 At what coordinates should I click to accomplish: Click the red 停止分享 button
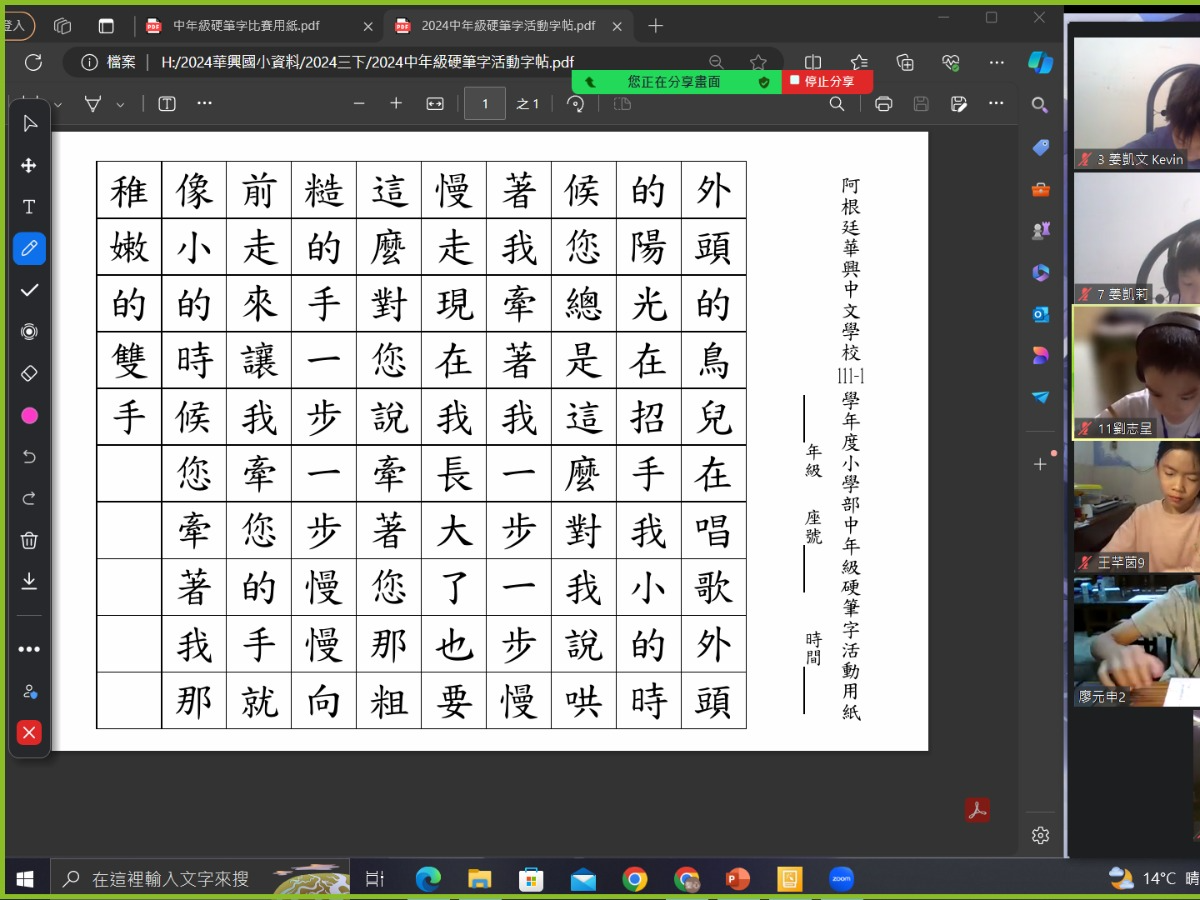pyautogui.click(x=827, y=81)
